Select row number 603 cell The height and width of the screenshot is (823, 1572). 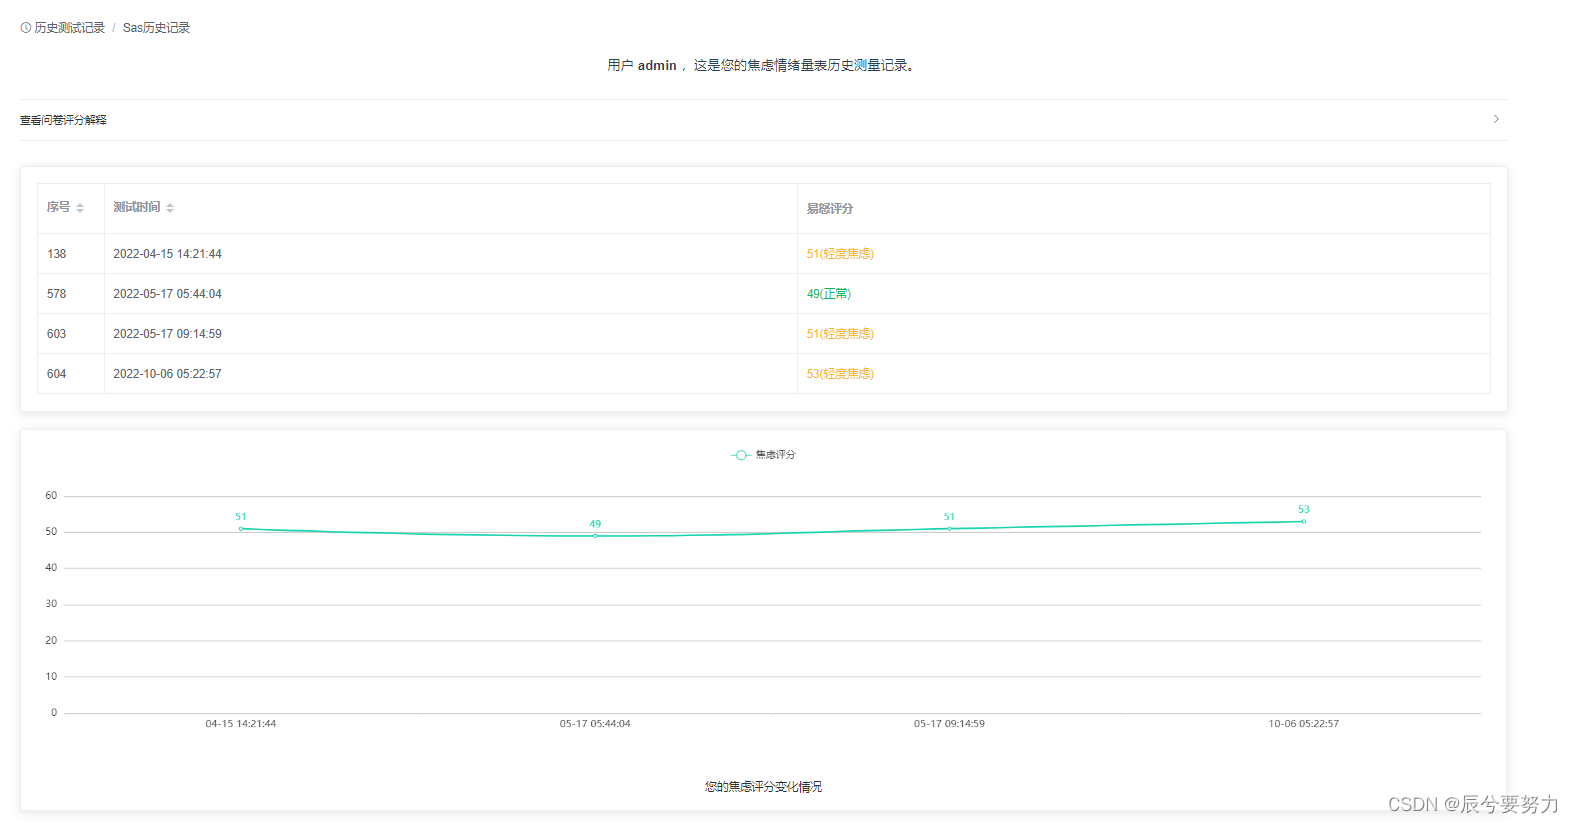[x=56, y=334]
